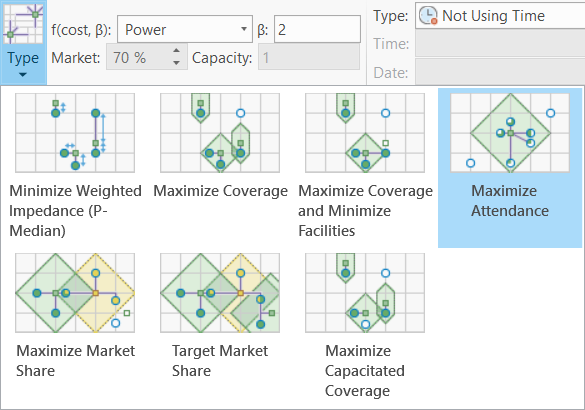Pick Maximize Coverage and Minimize Facilities icon
Screen dimensions: 585x410
[x=365, y=133]
